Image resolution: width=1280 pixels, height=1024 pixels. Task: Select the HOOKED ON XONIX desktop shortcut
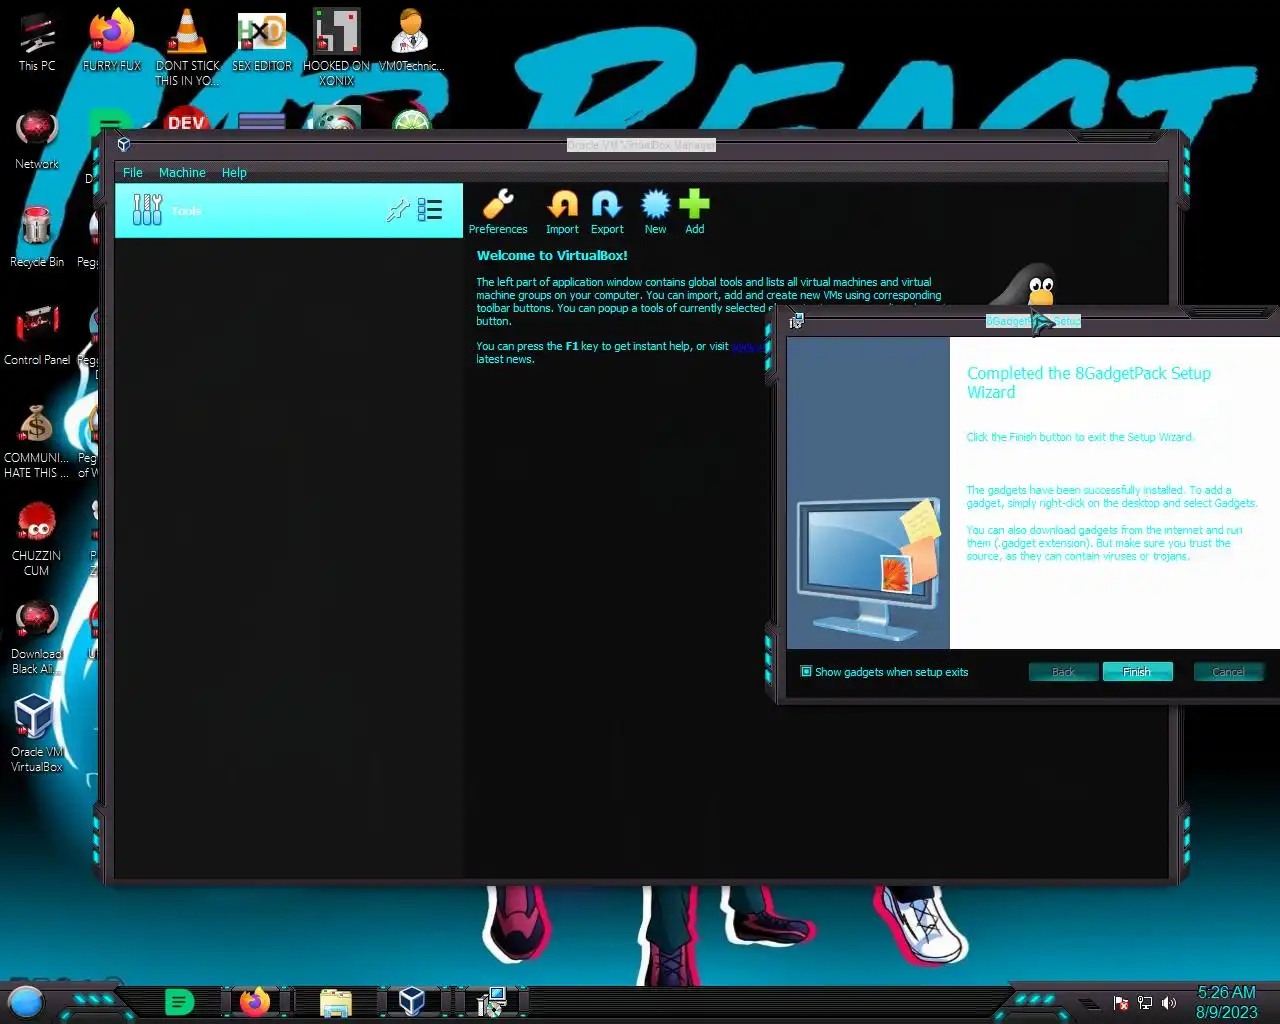click(x=337, y=48)
